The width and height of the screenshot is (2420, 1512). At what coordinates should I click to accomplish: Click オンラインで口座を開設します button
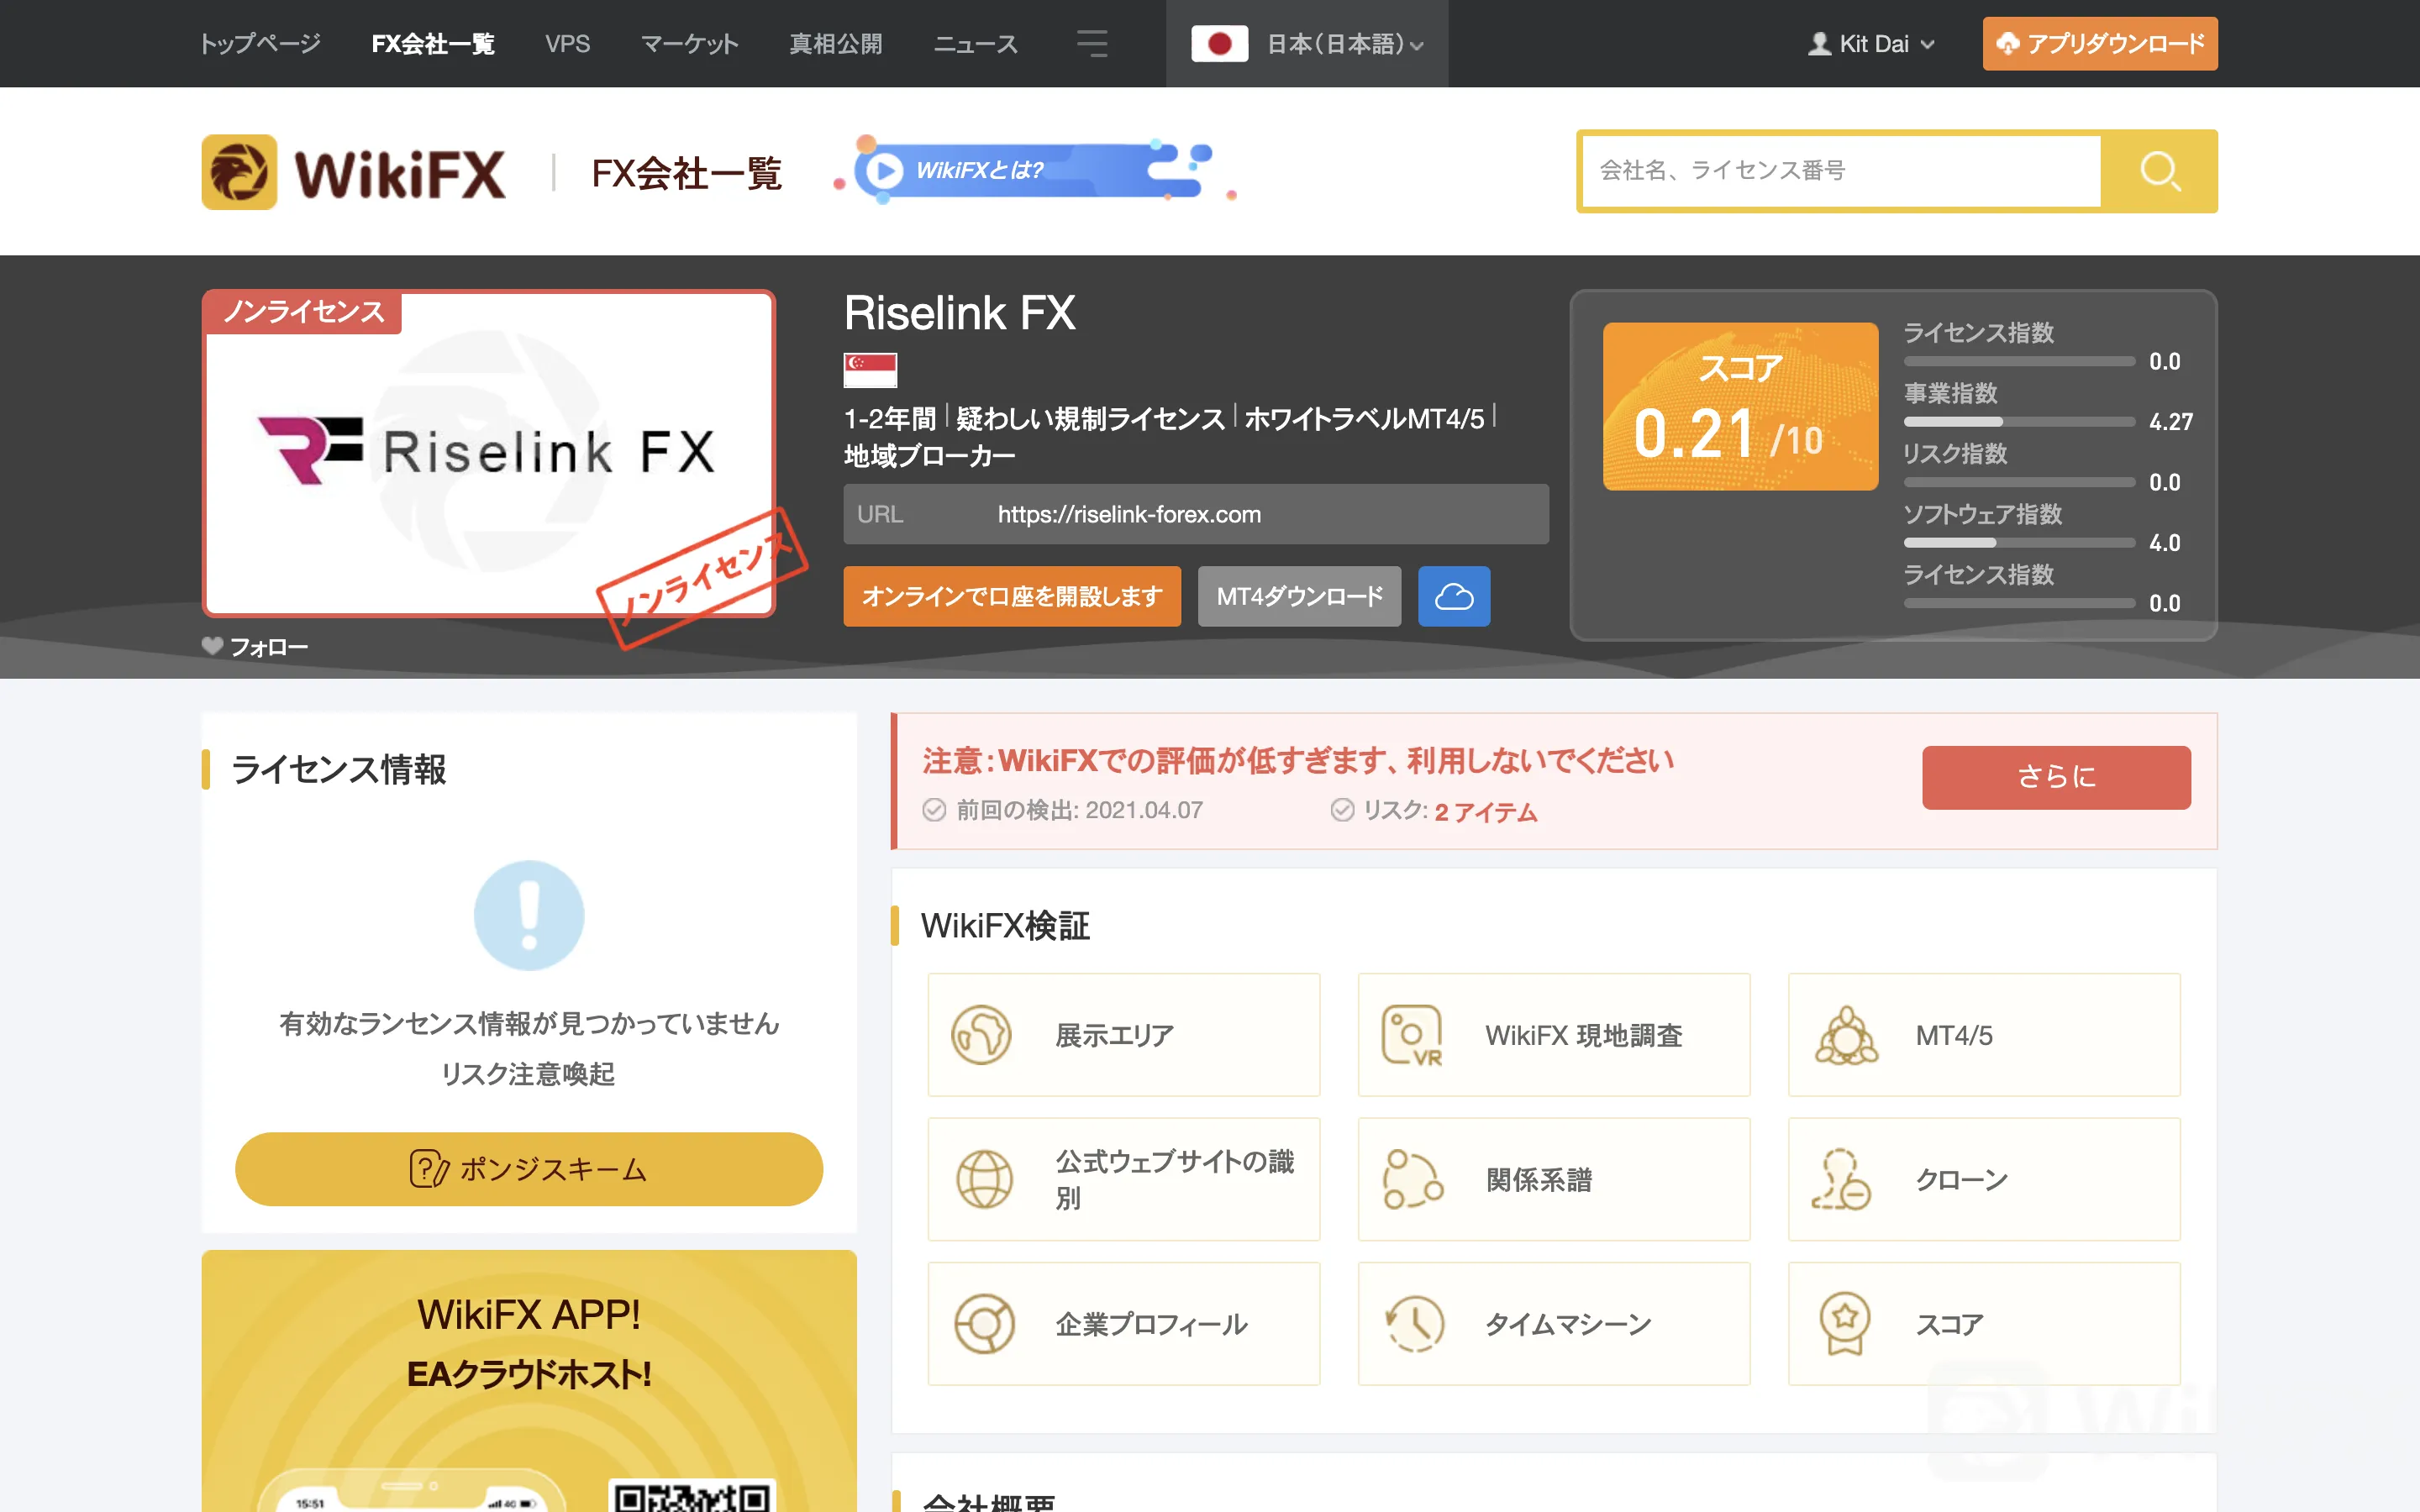tap(1012, 596)
